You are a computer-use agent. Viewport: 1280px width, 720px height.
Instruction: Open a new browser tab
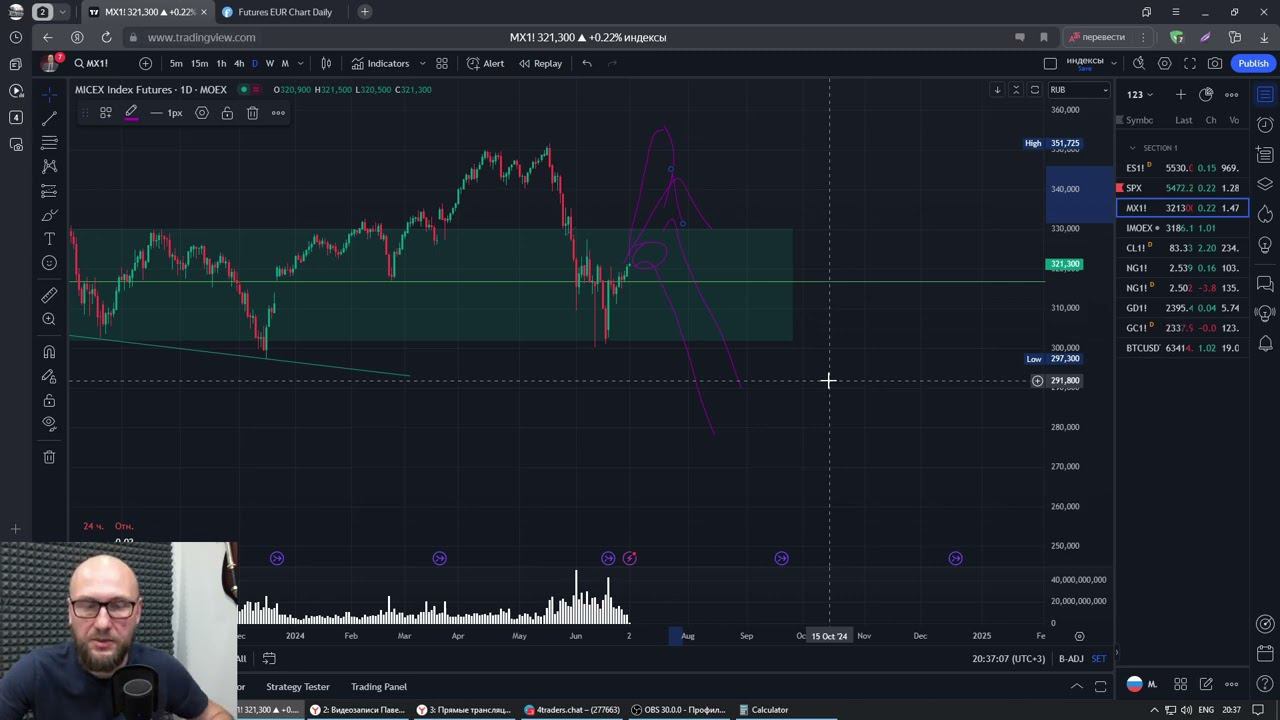point(365,12)
